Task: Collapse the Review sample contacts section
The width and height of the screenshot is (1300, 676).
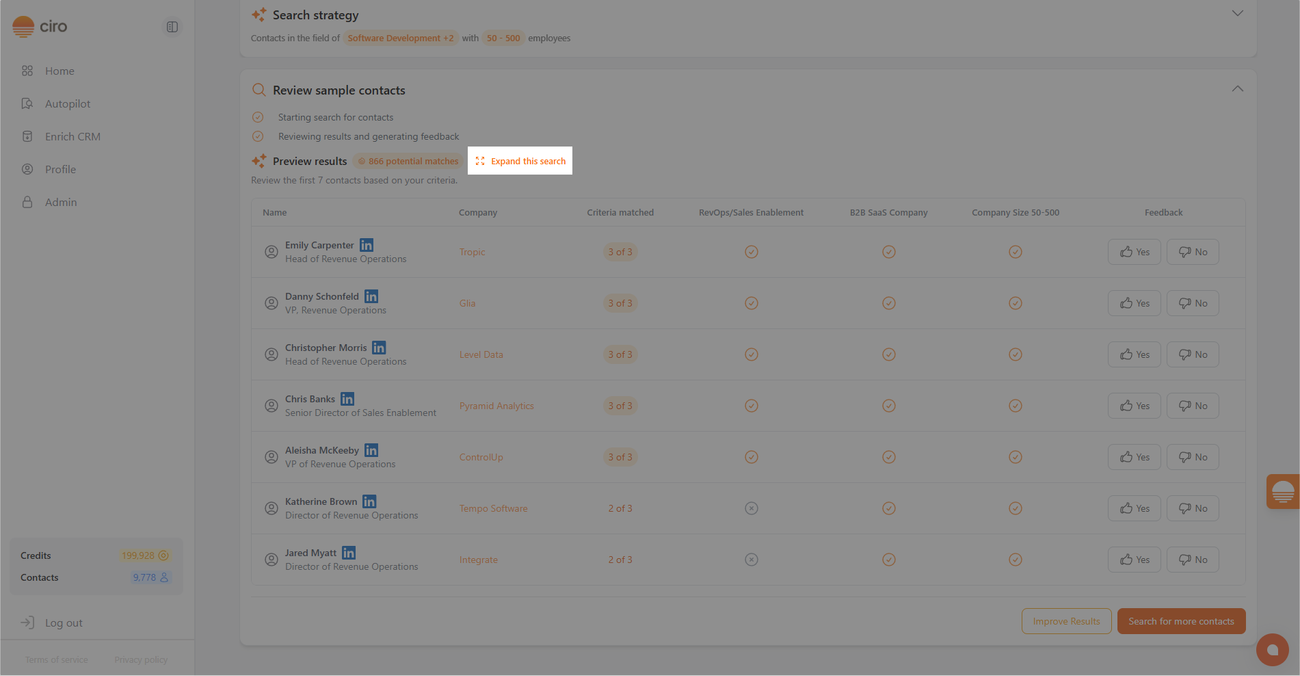Action: point(1237,89)
